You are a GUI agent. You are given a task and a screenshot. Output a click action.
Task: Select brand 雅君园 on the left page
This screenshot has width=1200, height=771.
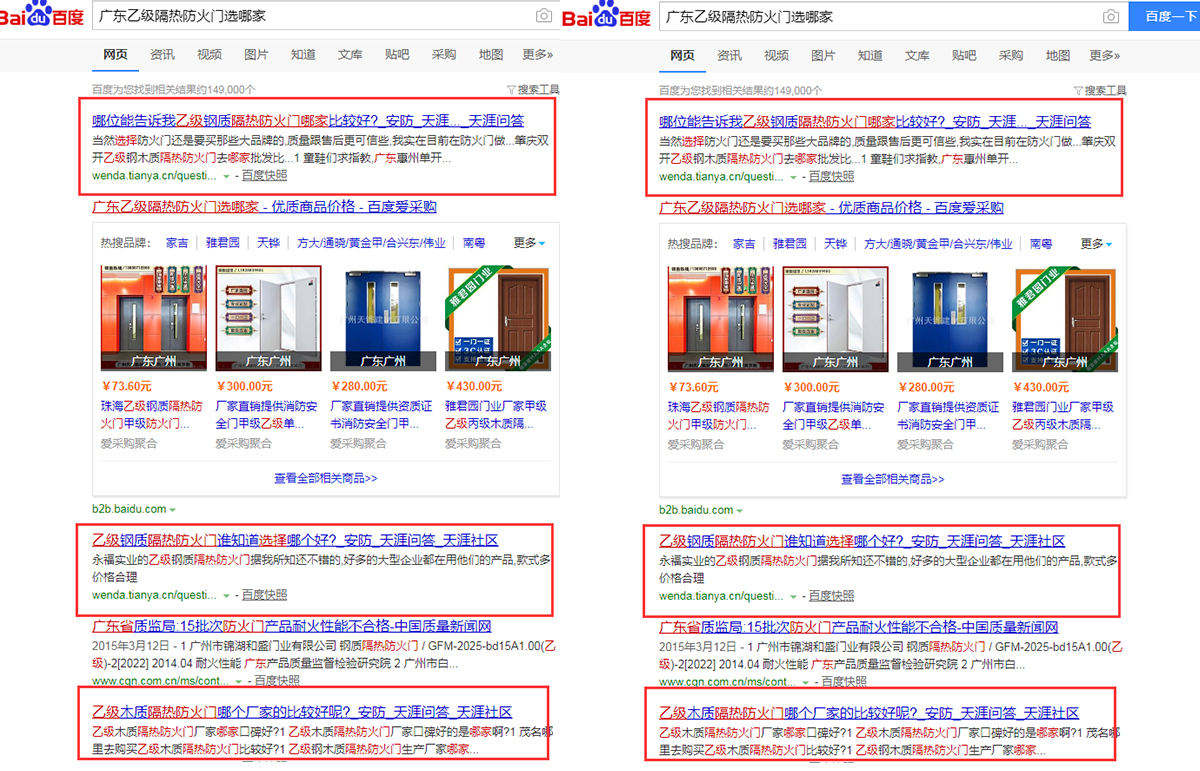(223, 243)
